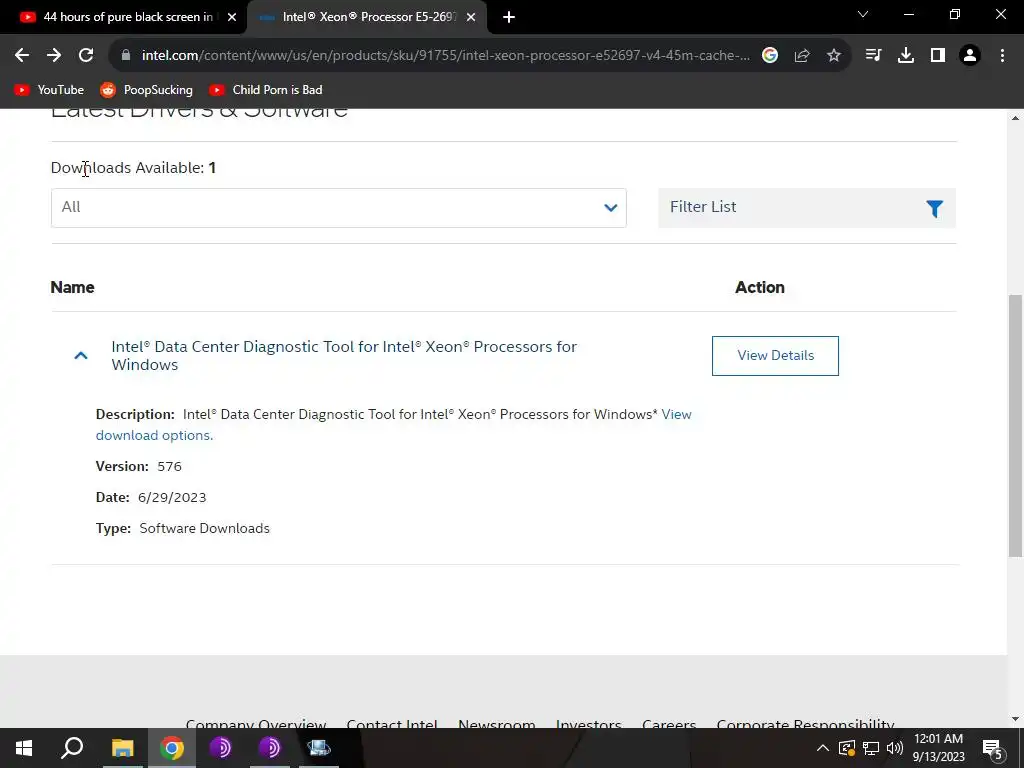
Task: Open the second Tor Browser taskbar icon
Action: 270,748
